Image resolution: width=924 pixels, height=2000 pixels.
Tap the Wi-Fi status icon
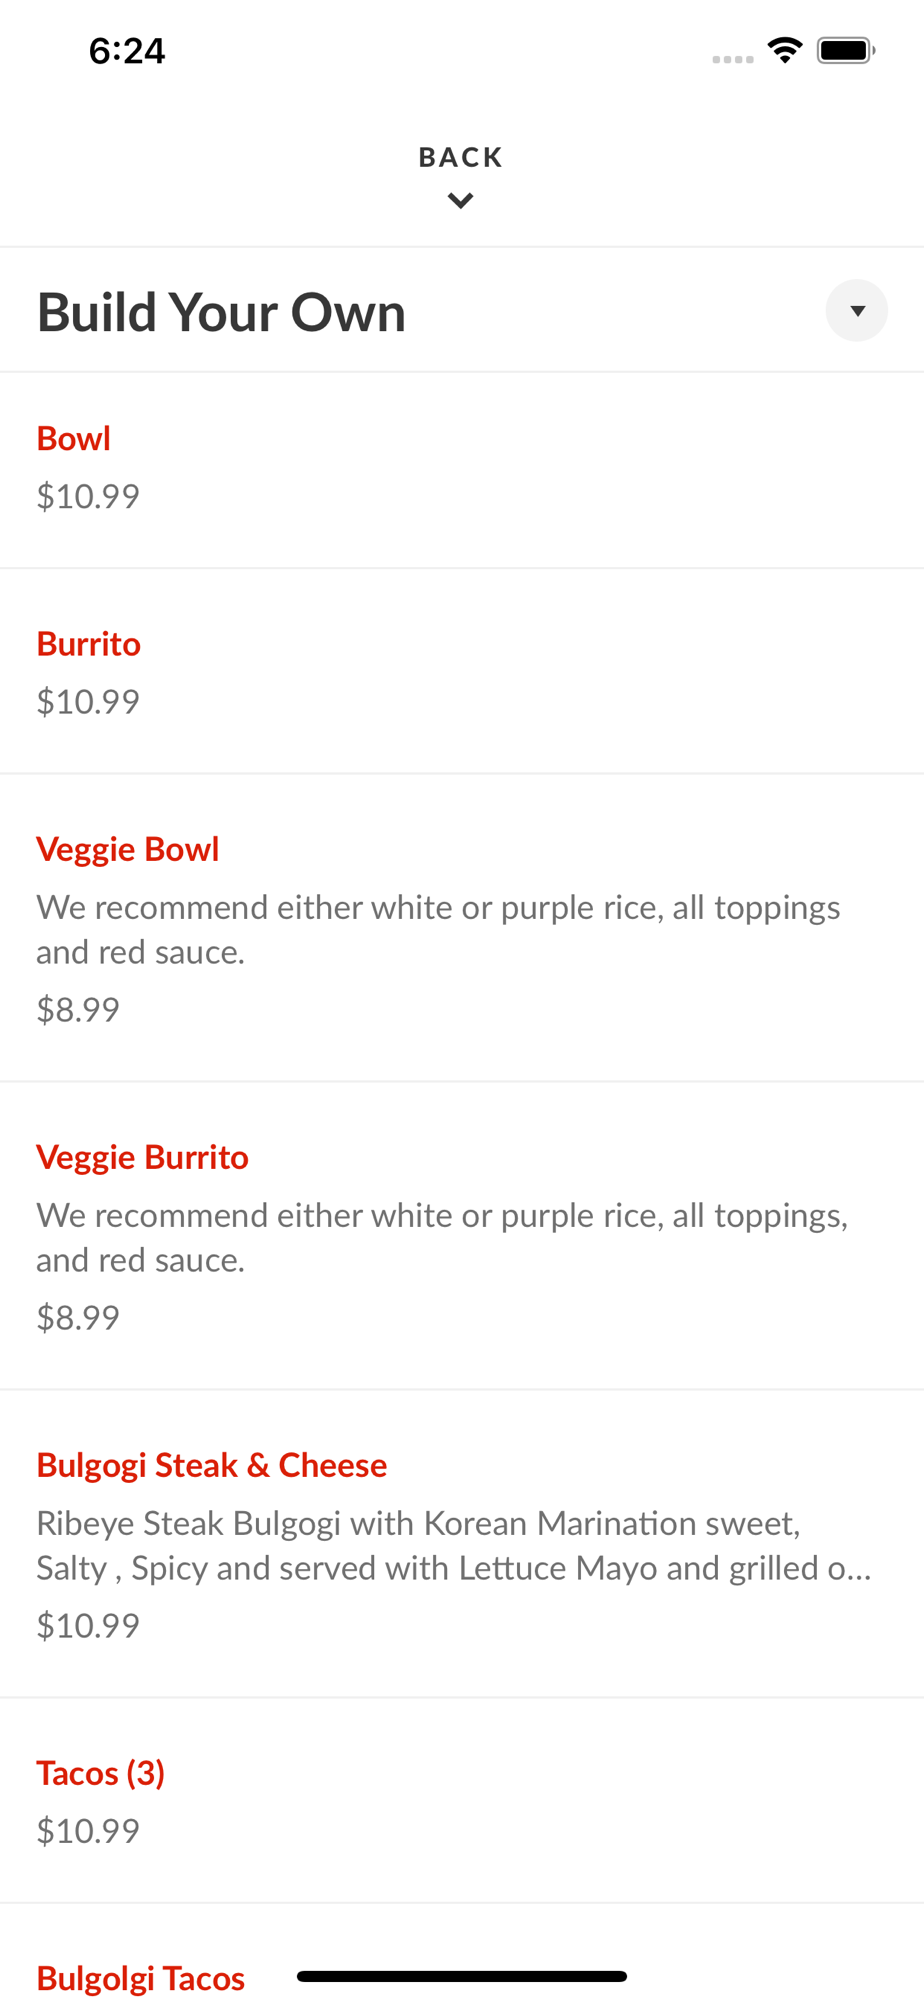tap(785, 50)
